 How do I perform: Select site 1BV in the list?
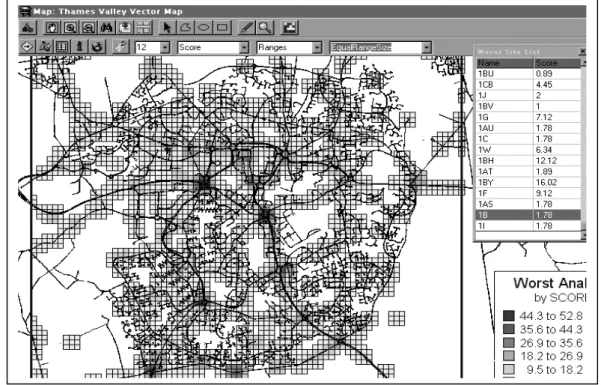coord(529,106)
